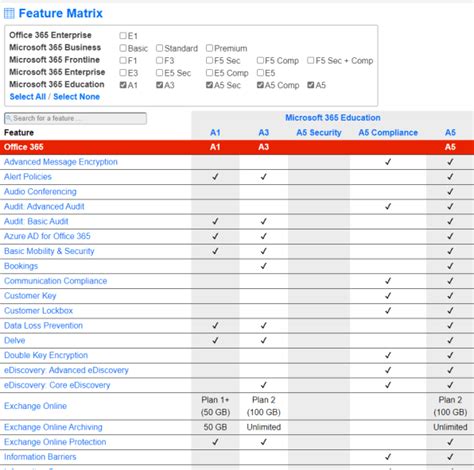Click the search magnifier icon in feature box

[9, 118]
